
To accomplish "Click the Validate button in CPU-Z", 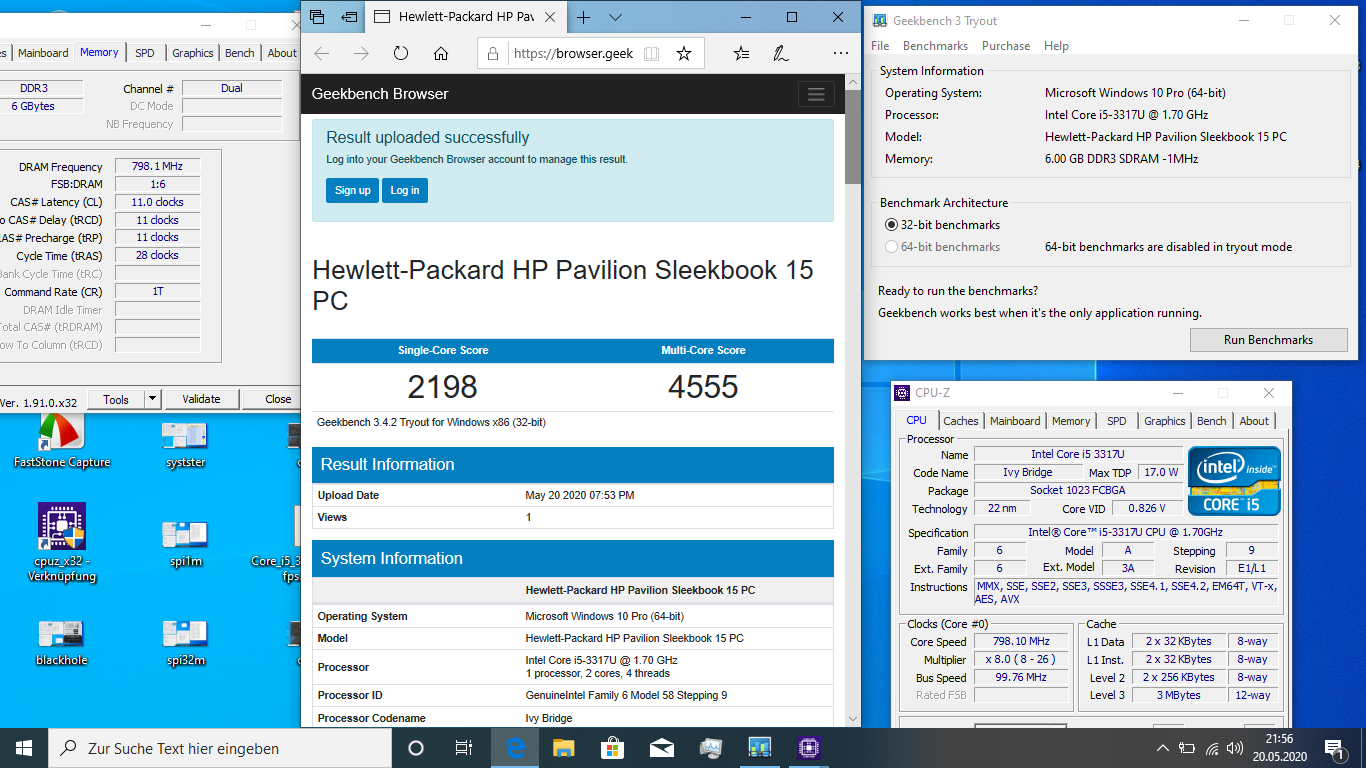I will pos(201,399).
